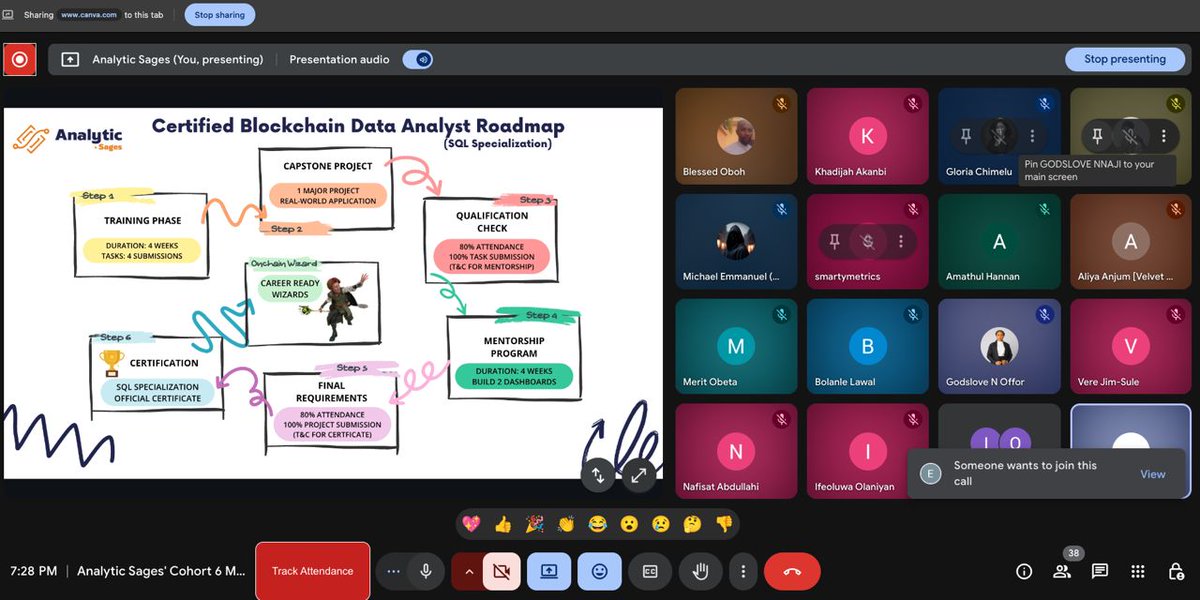Click the present now screen button
The height and width of the screenshot is (600, 1200).
pyautogui.click(x=549, y=571)
